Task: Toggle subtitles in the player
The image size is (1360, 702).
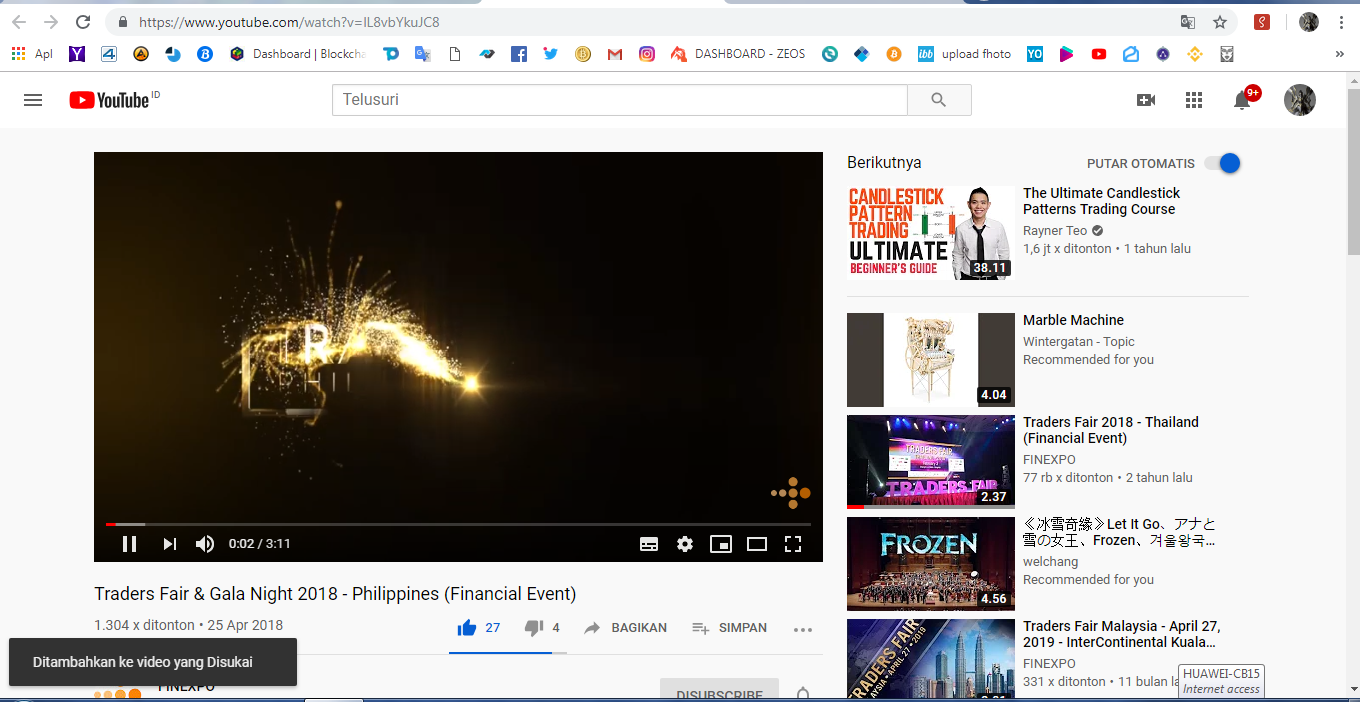Action: click(649, 544)
